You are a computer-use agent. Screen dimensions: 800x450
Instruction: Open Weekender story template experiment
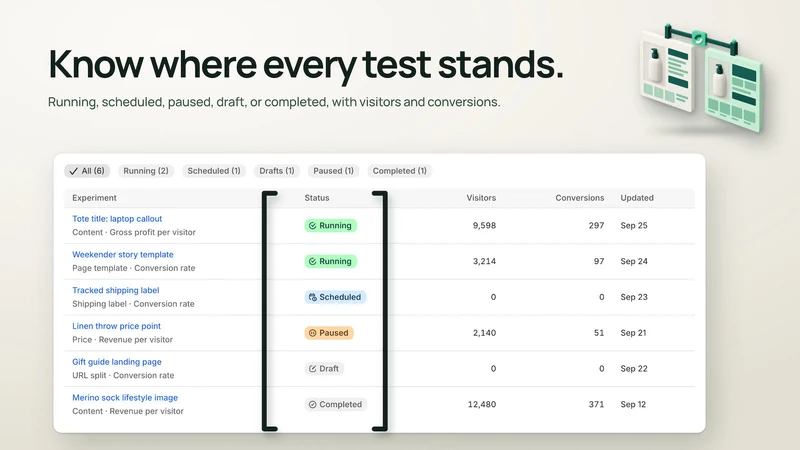pyautogui.click(x=122, y=255)
